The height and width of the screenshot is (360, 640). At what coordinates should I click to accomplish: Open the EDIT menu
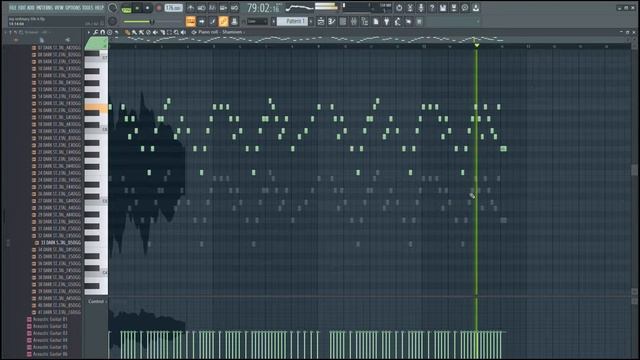coord(22,8)
